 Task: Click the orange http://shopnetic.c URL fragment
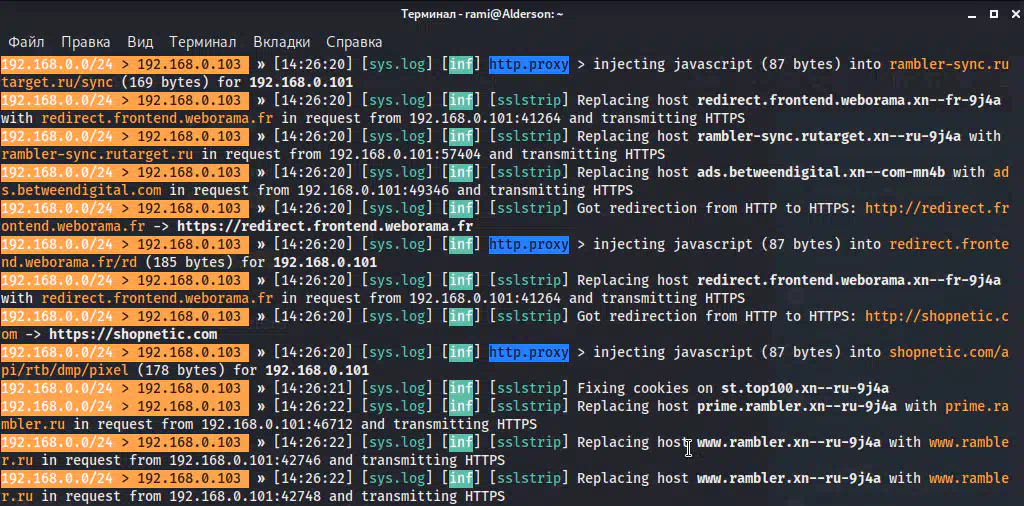[937, 316]
